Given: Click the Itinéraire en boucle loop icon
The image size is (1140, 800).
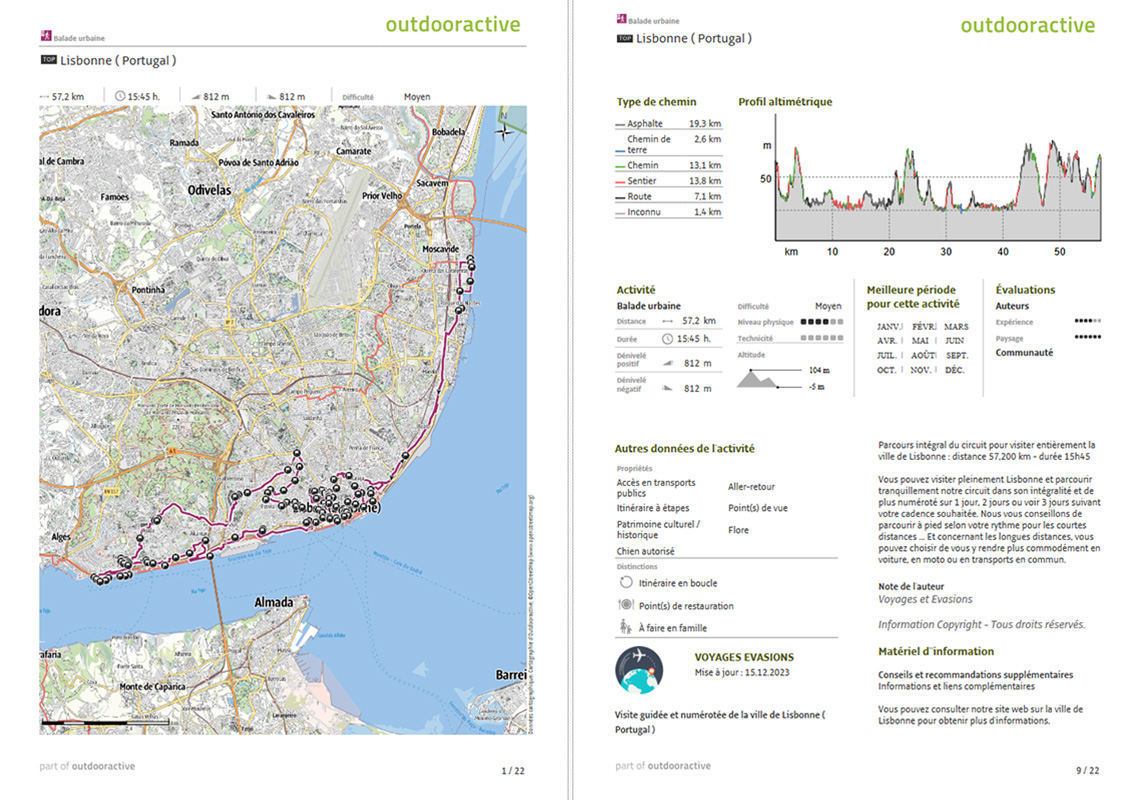Looking at the screenshot, I should click(x=626, y=583).
